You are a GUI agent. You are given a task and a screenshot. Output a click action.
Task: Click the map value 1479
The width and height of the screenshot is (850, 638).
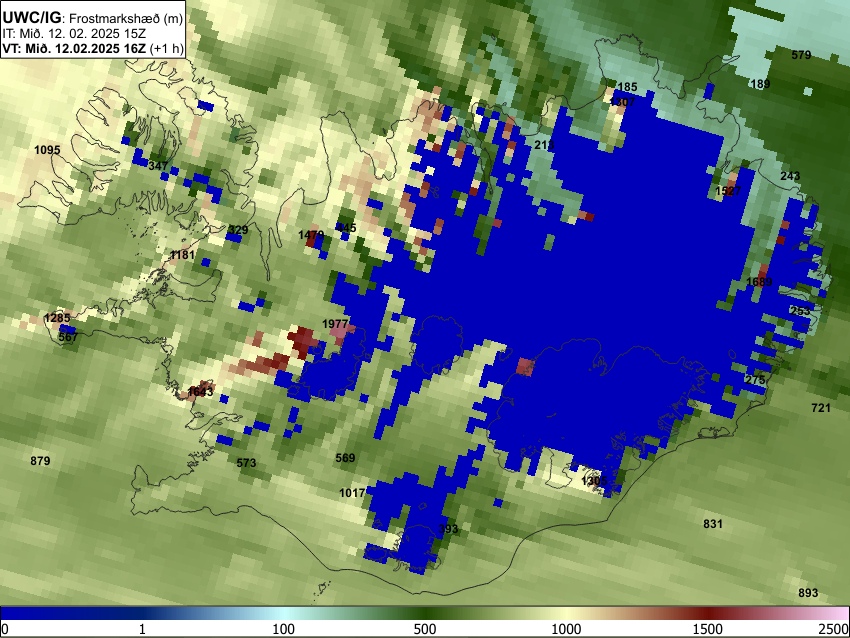[311, 235]
